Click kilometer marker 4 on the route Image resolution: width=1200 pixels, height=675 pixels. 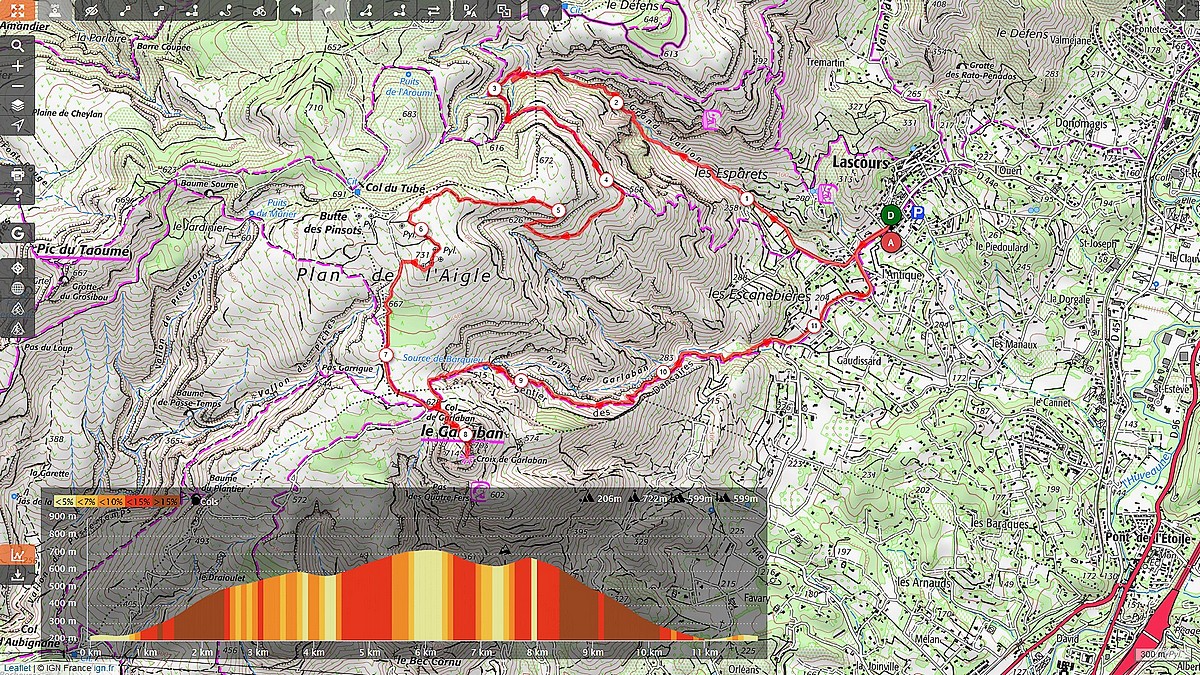(606, 181)
